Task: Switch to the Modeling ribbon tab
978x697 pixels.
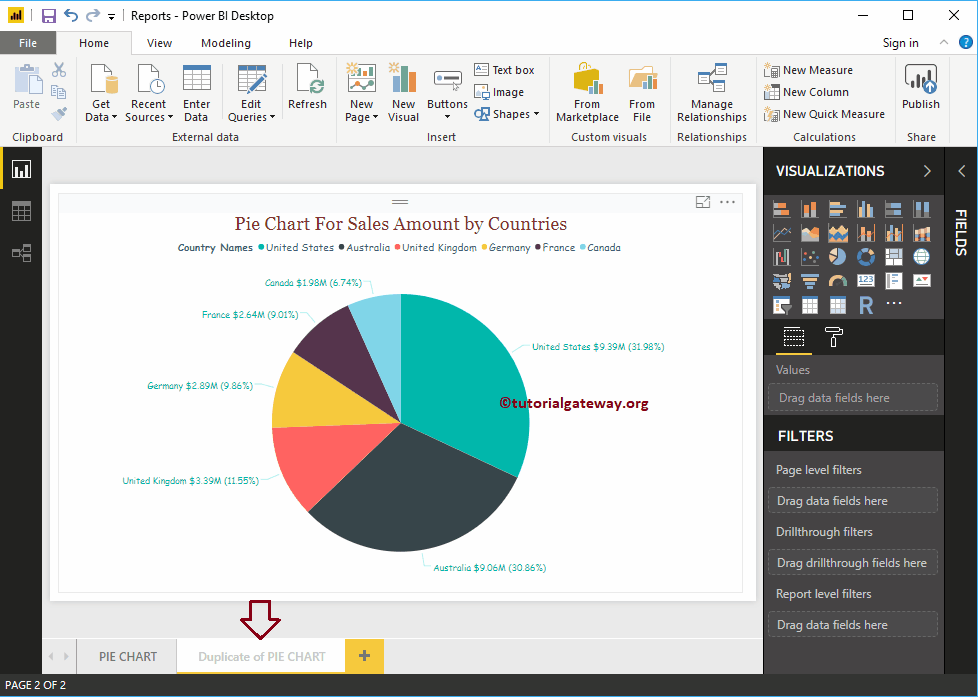Action: coord(226,43)
